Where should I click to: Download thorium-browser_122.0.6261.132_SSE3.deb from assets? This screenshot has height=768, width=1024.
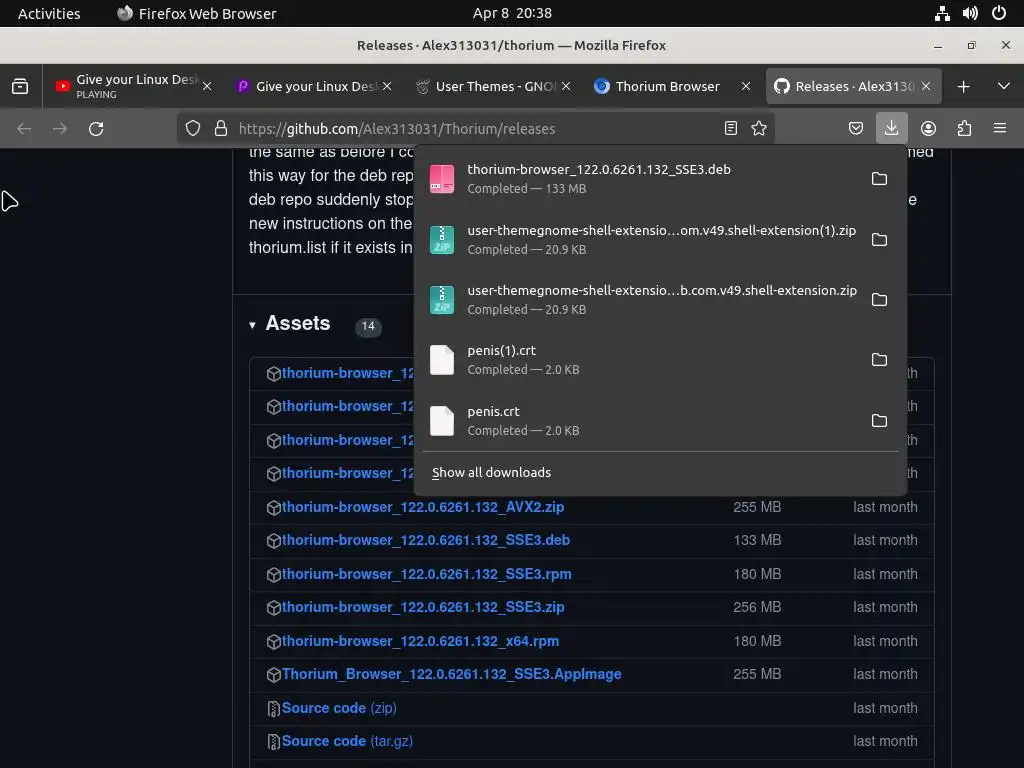[426, 540]
